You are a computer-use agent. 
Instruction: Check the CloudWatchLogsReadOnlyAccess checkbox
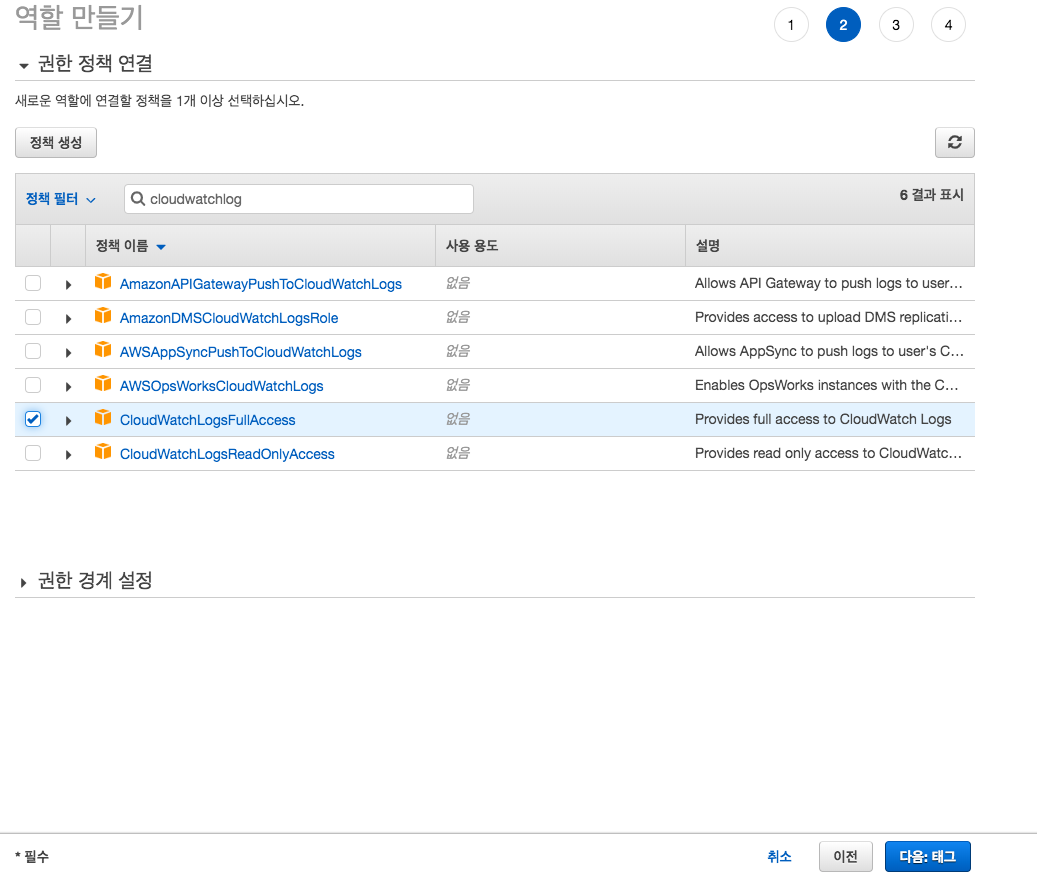33,453
